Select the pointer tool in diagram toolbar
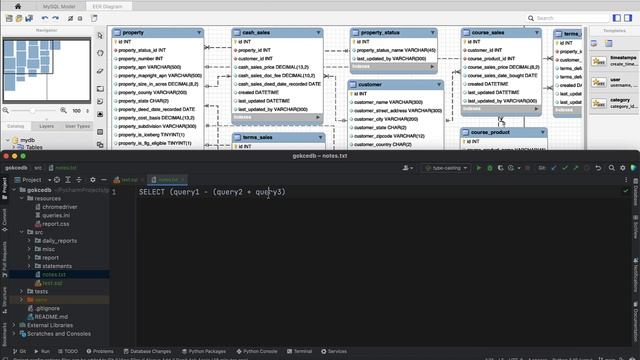Image resolution: width=640 pixels, height=360 pixels. [100, 36]
